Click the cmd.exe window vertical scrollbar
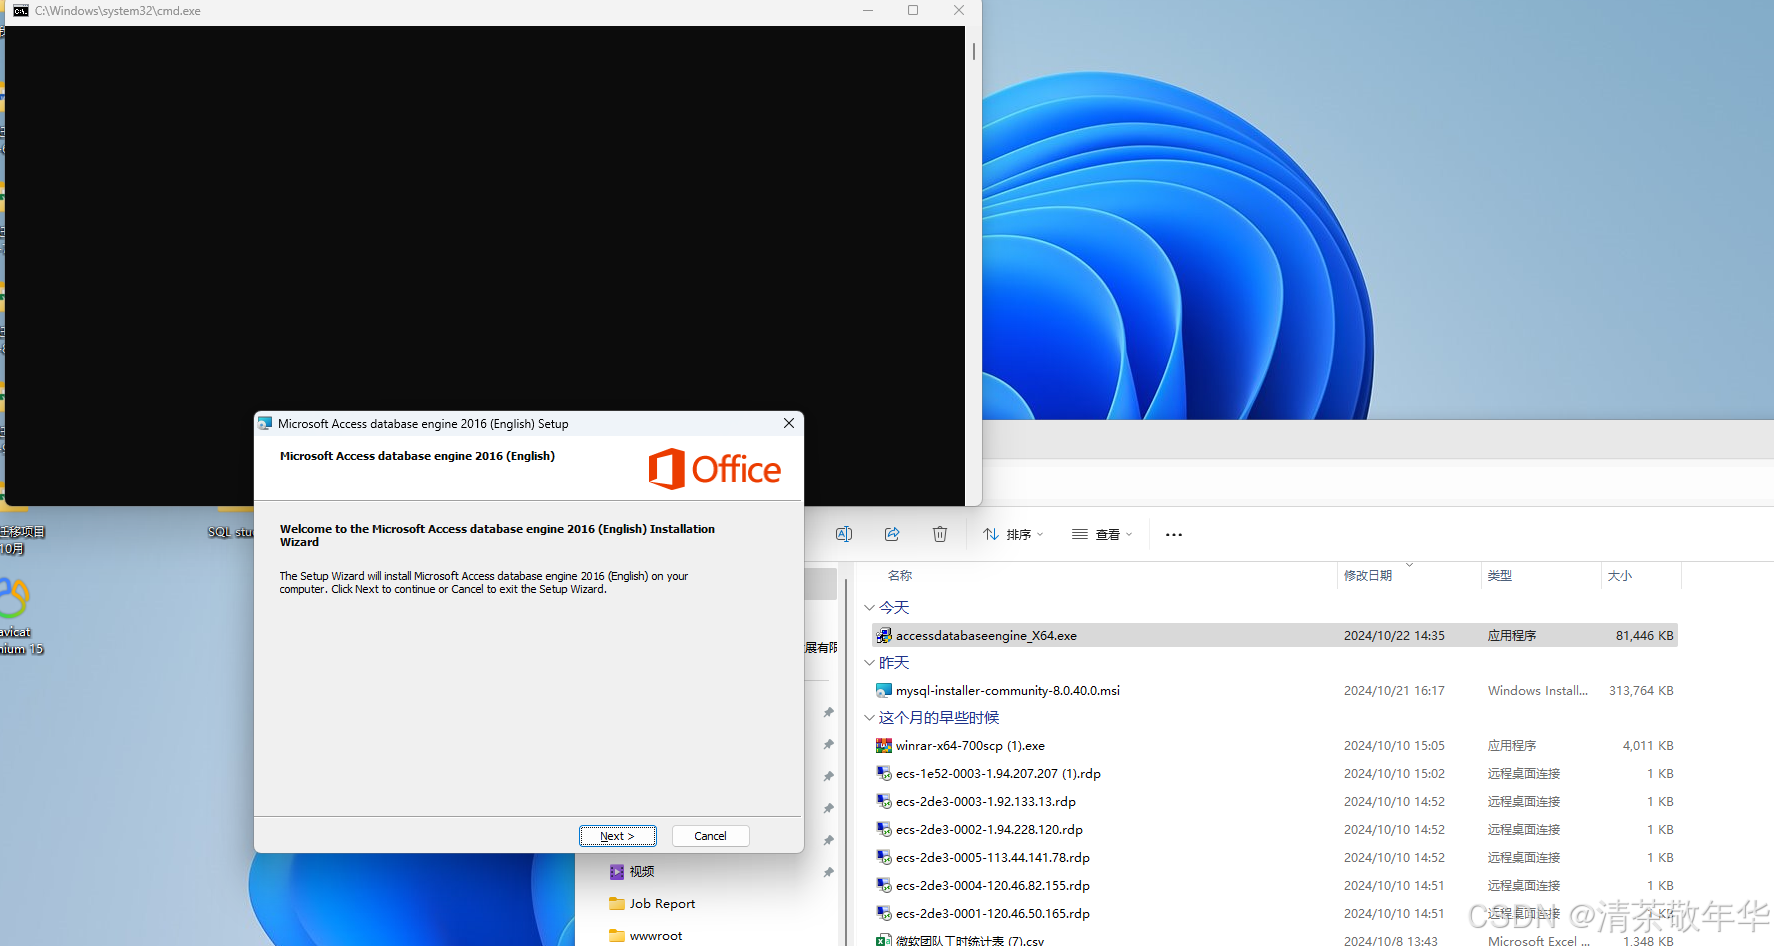The image size is (1774, 946). point(973,51)
